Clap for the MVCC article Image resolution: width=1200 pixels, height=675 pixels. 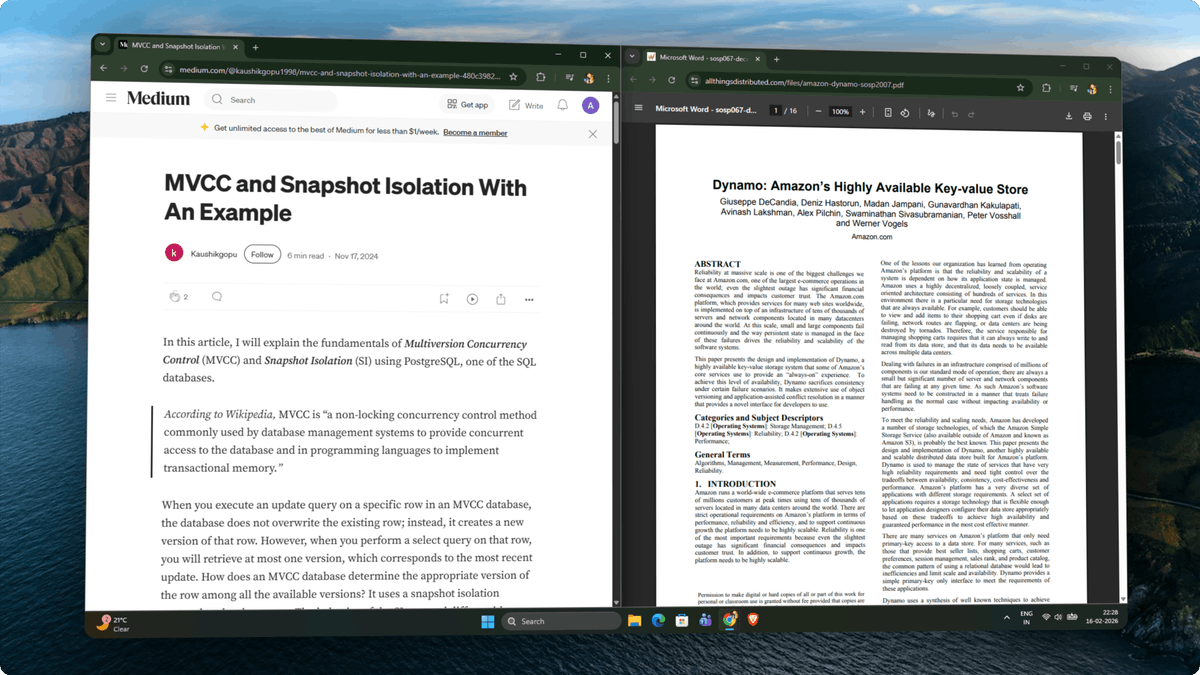(175, 297)
